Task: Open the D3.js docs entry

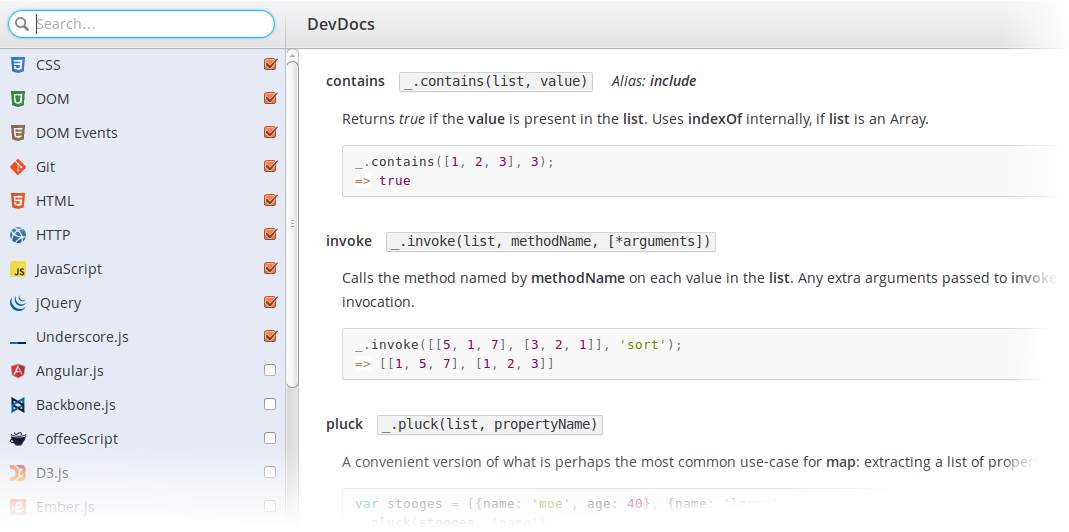Action: click(52, 473)
